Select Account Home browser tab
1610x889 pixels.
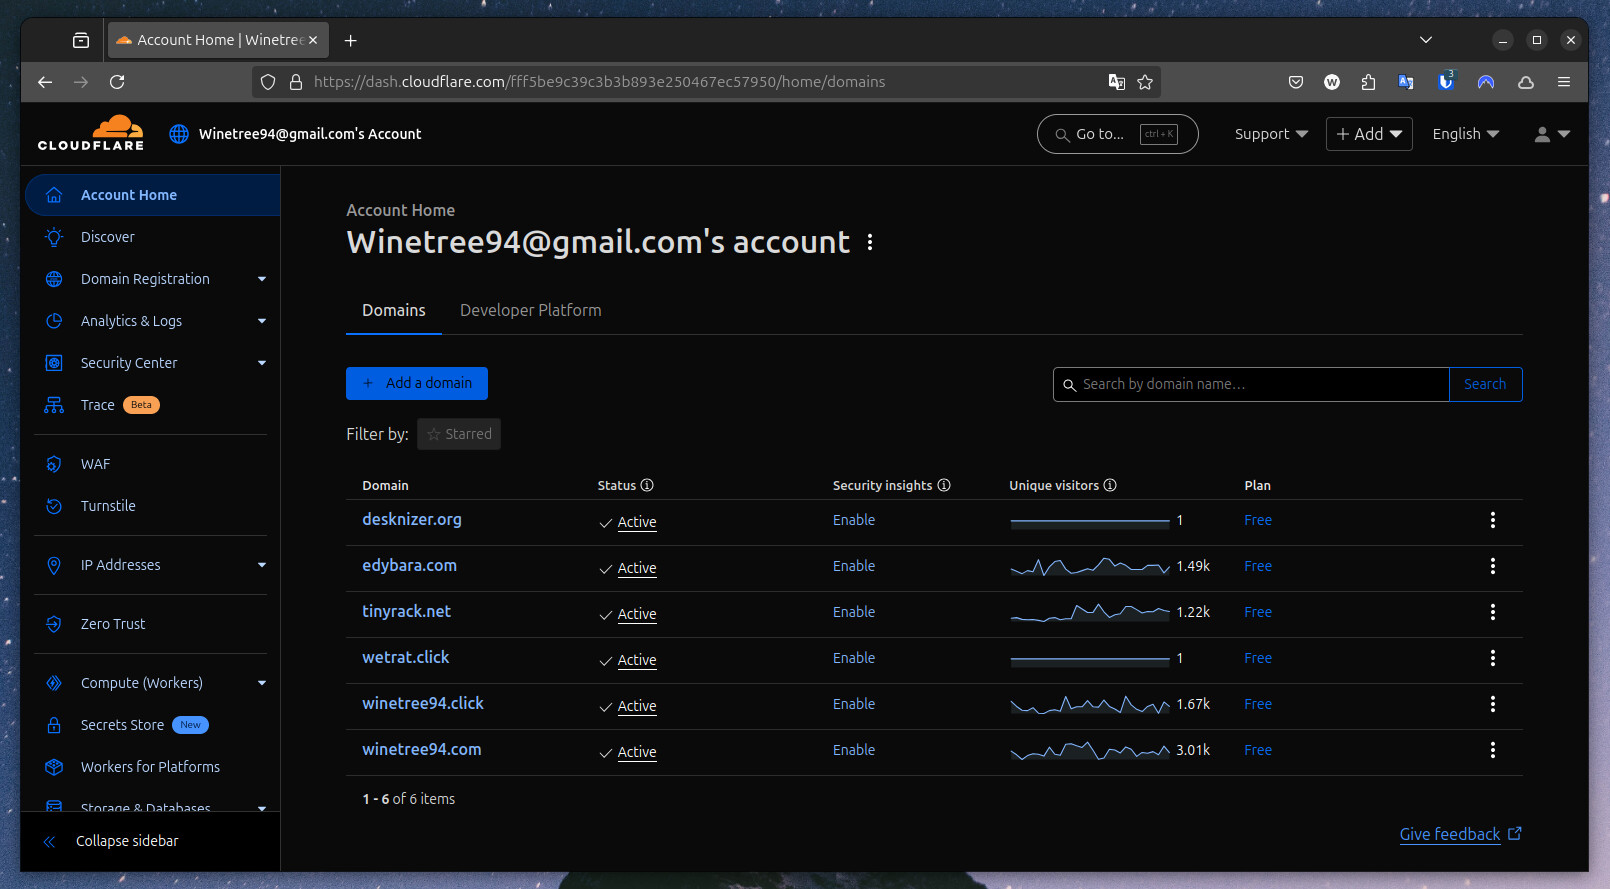[x=217, y=40]
